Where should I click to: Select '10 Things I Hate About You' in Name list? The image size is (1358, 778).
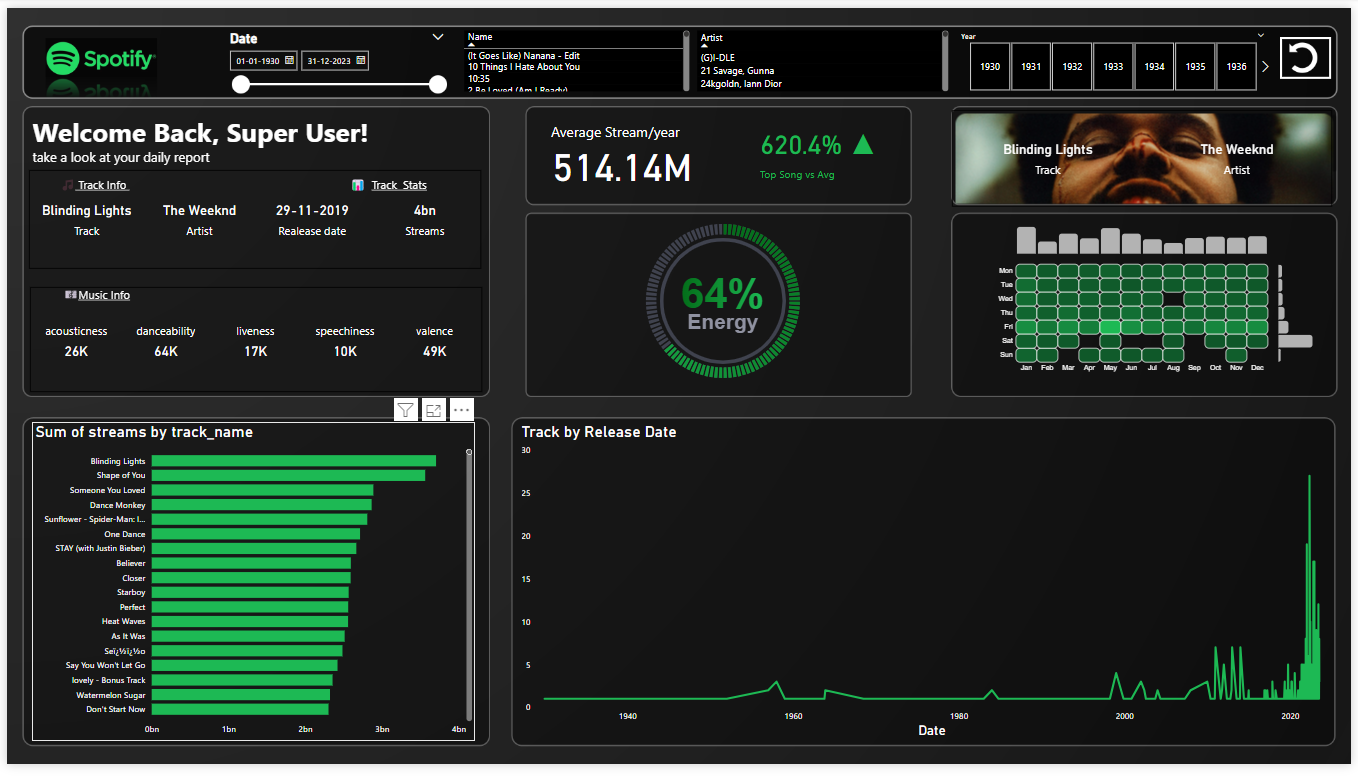coord(524,67)
